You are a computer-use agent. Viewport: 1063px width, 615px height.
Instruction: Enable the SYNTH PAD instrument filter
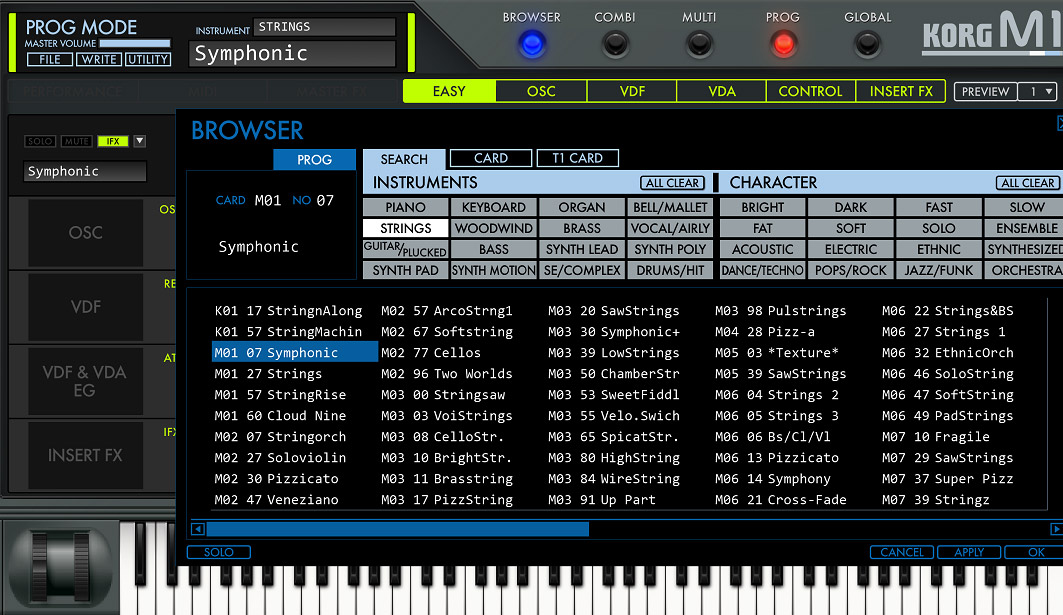405,271
